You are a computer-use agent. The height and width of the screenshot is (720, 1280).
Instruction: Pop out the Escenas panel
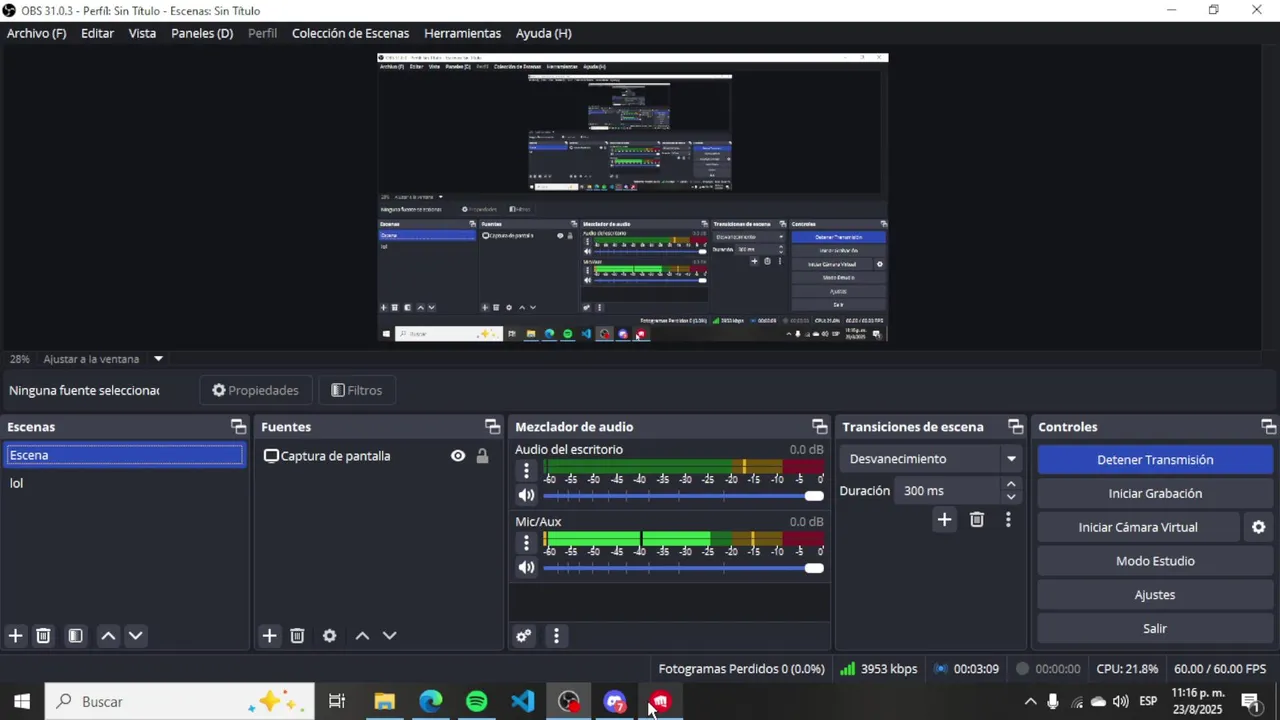click(x=238, y=427)
